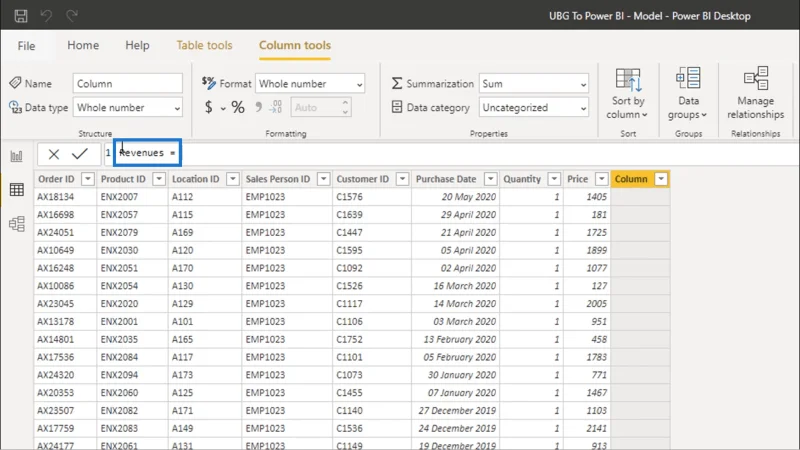Open Sort by column menu

click(628, 94)
